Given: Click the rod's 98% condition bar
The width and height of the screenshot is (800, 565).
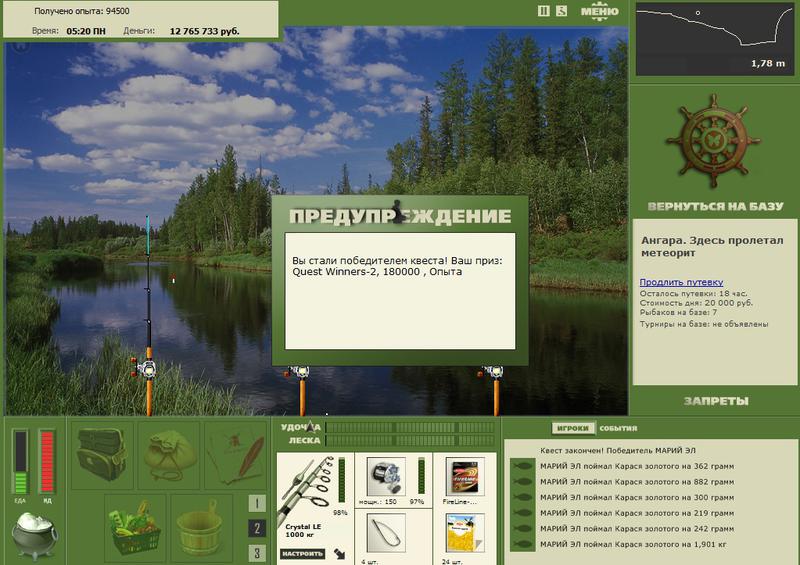Looking at the screenshot, I should (x=341, y=479).
